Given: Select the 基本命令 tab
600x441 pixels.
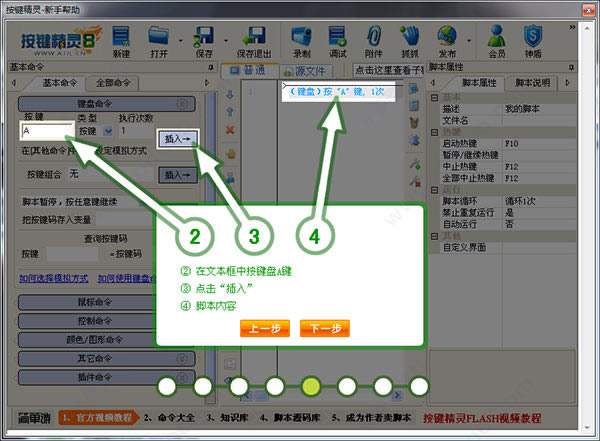Looking at the screenshot, I should coord(59,83).
